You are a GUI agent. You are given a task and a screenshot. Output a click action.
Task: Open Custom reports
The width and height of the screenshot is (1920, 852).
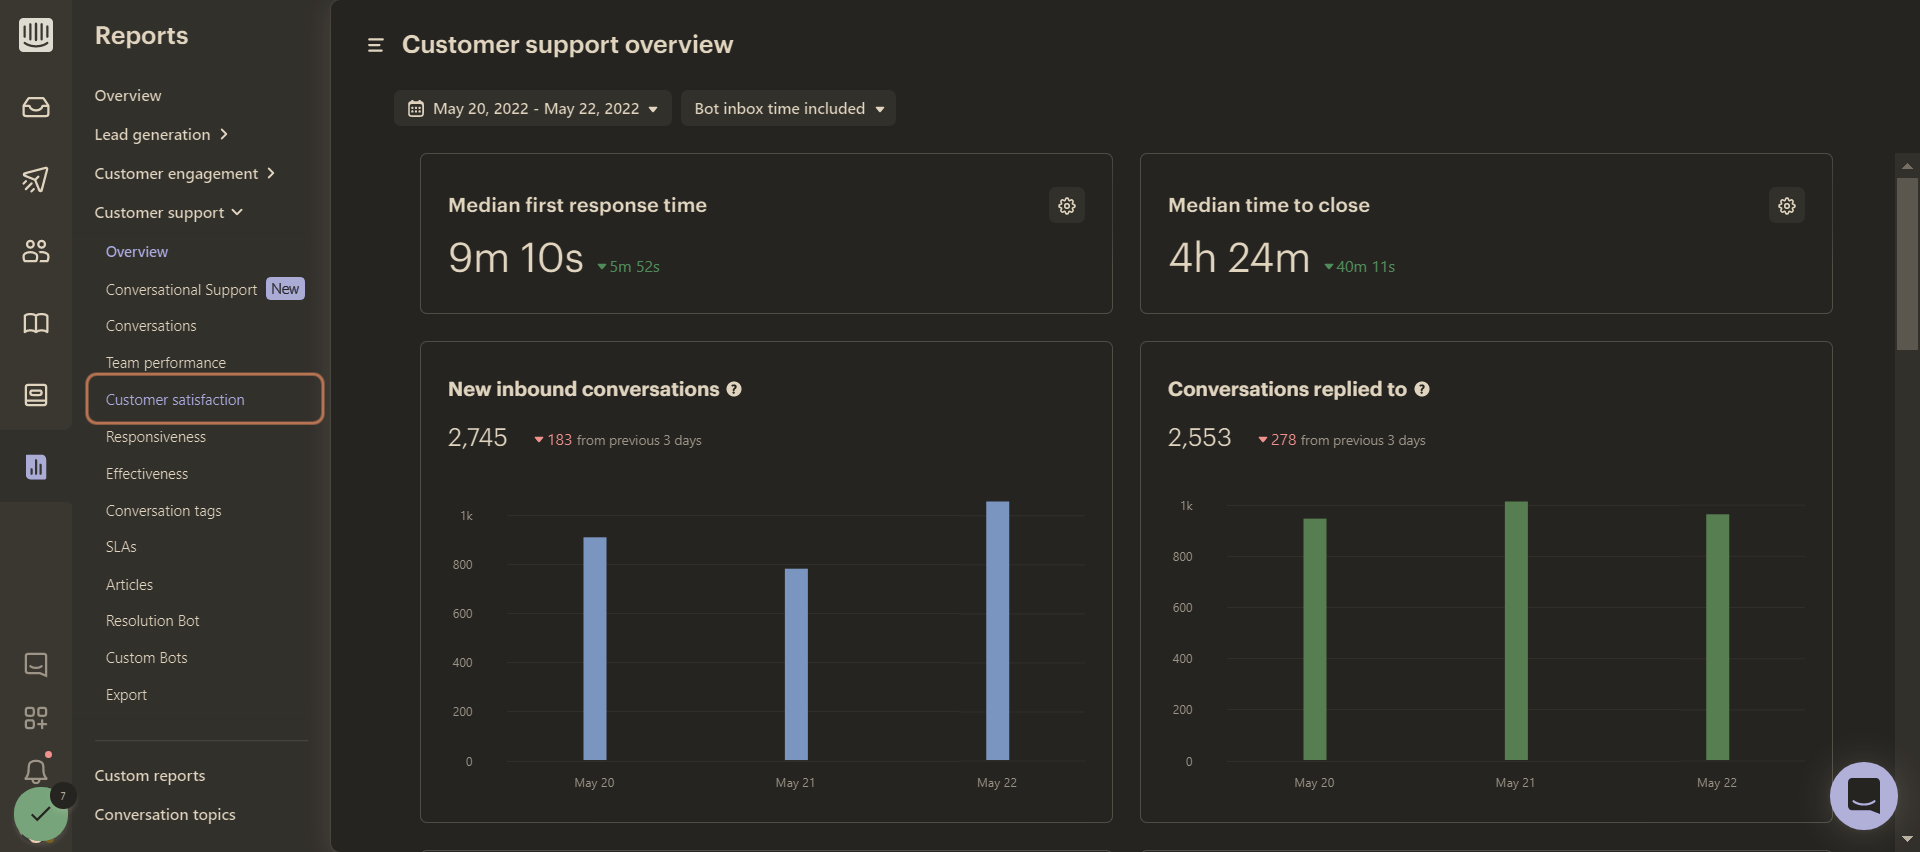[150, 775]
